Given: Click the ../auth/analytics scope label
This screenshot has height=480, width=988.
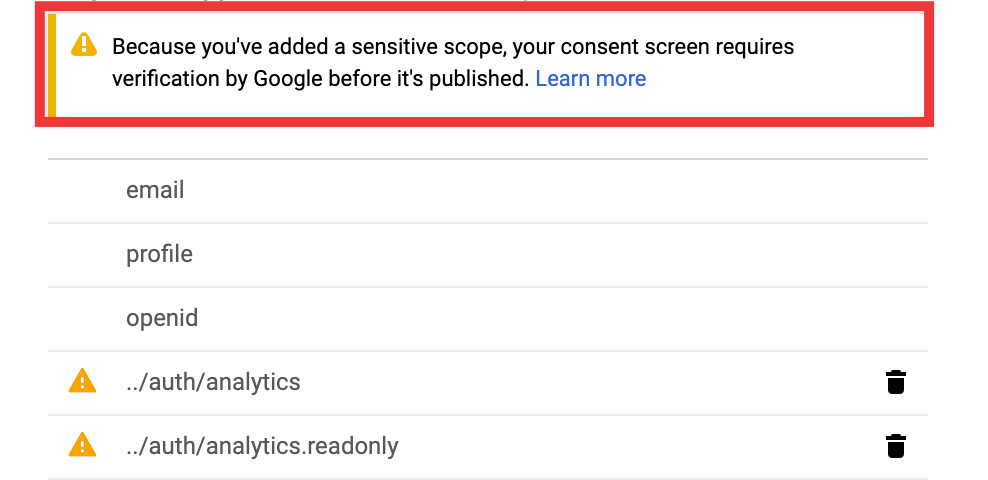Looking at the screenshot, I should pos(213,382).
